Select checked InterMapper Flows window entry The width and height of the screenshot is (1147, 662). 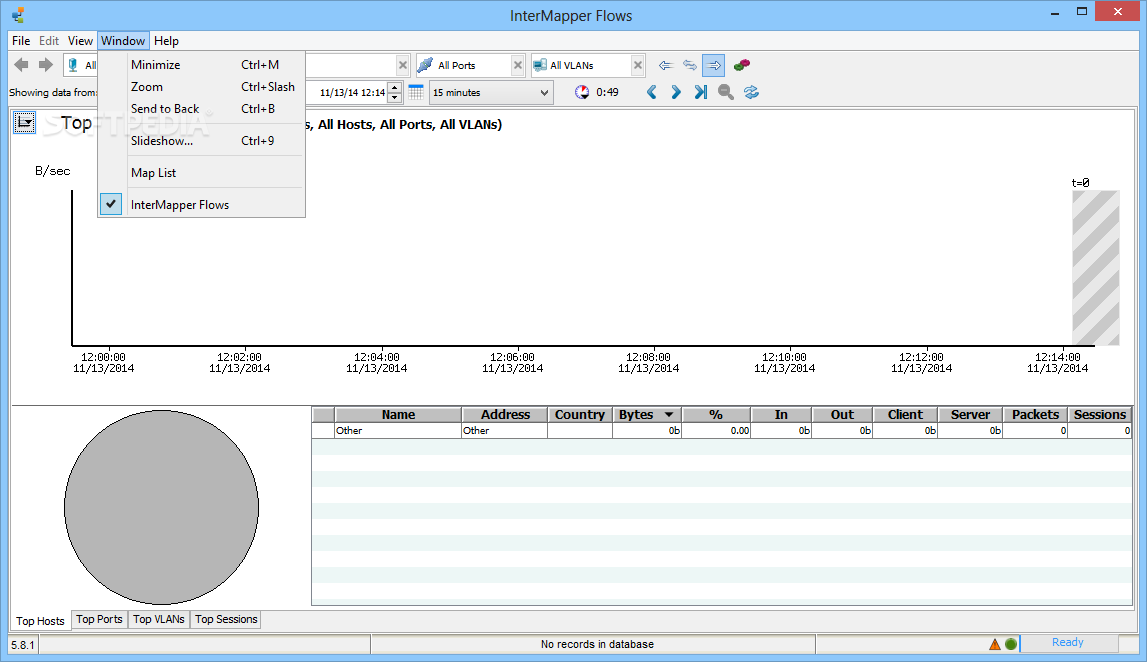201,205
